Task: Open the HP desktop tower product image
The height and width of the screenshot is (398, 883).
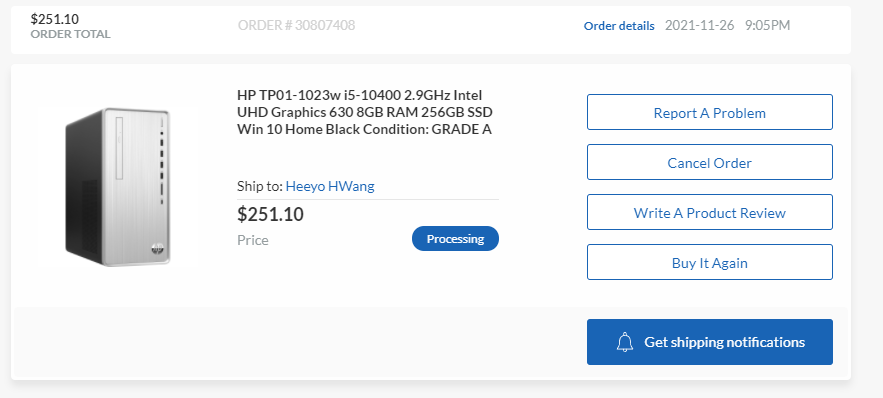Action: click(118, 186)
